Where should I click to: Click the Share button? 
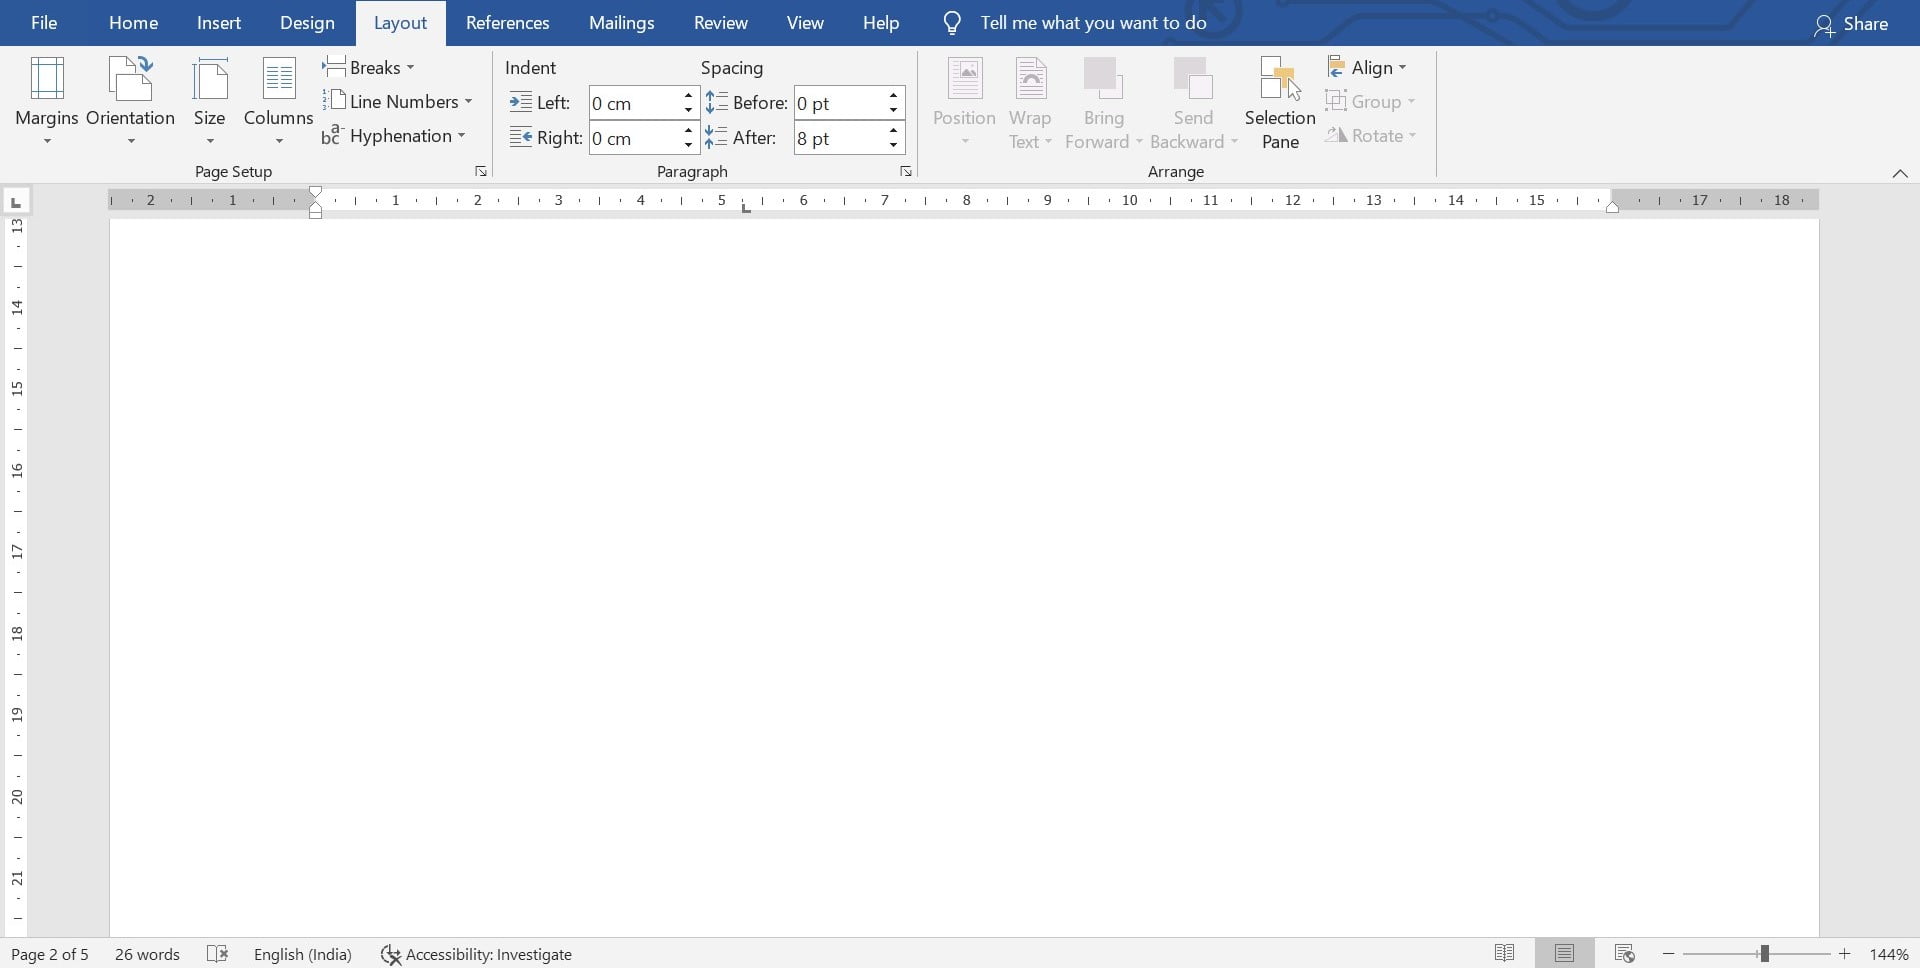1851,24
